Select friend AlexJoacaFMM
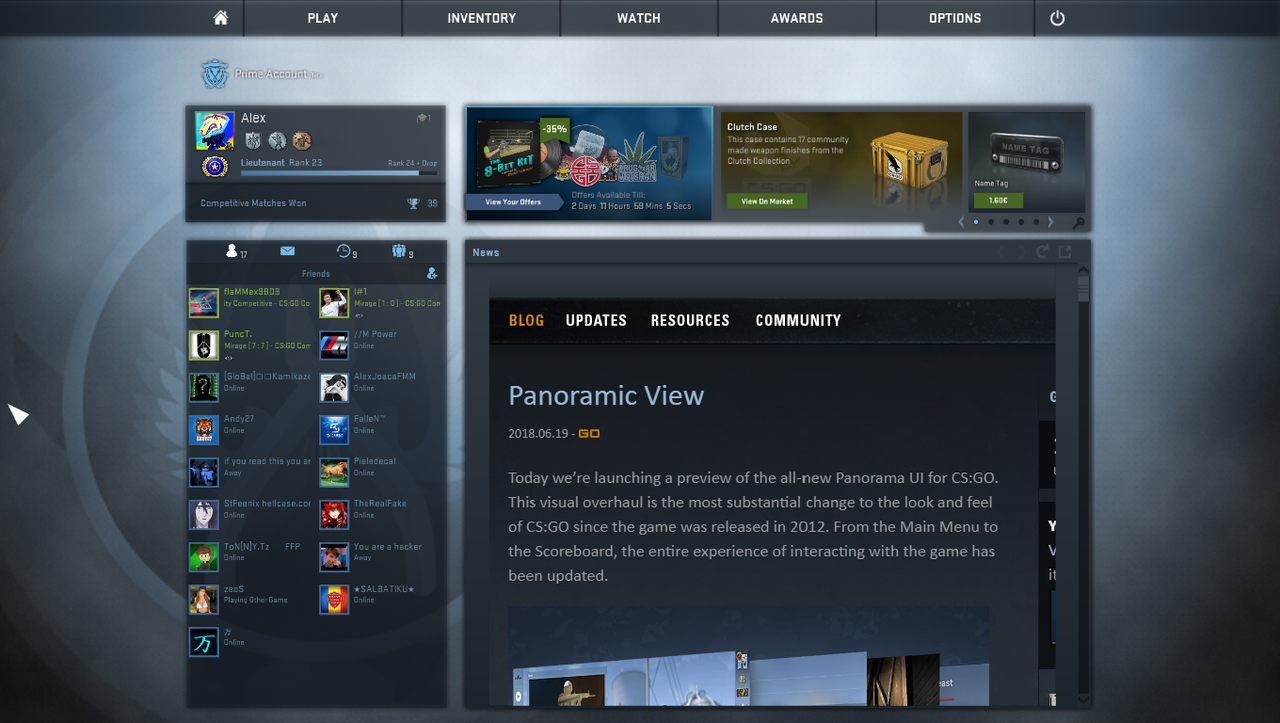 pos(381,388)
